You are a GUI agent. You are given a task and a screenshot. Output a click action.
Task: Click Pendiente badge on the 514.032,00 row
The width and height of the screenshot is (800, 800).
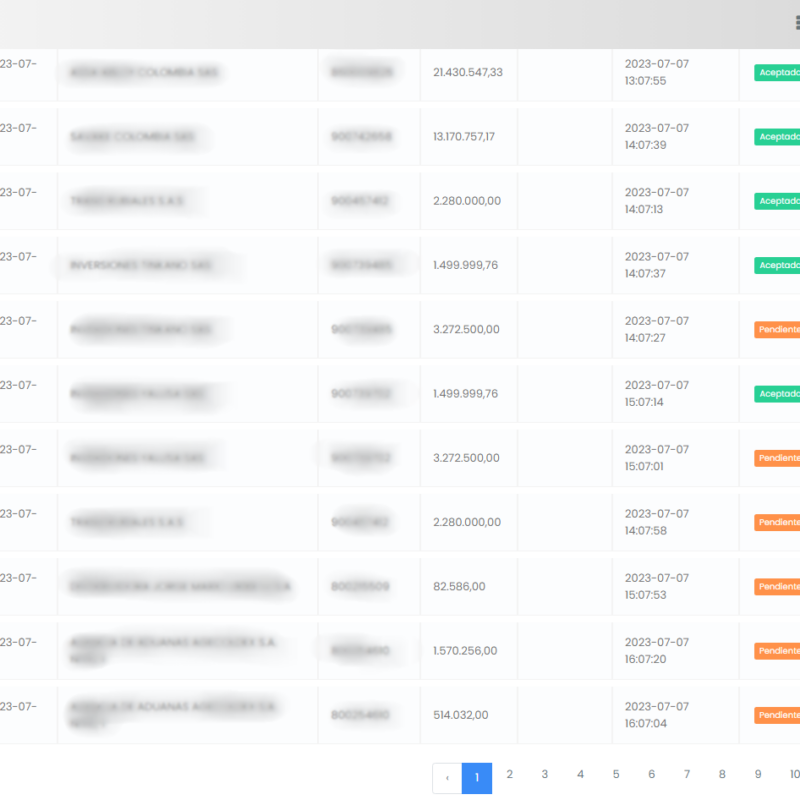tap(778, 715)
